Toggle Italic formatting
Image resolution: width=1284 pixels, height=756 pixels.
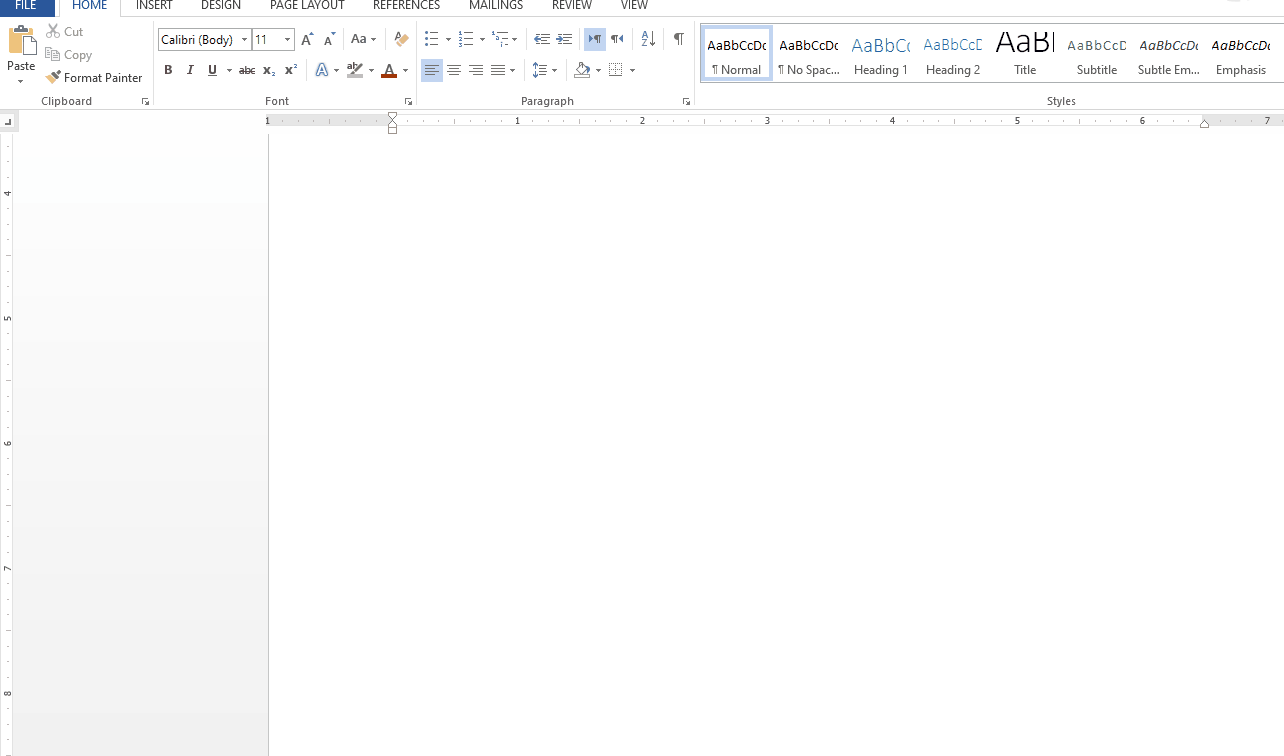pos(190,70)
